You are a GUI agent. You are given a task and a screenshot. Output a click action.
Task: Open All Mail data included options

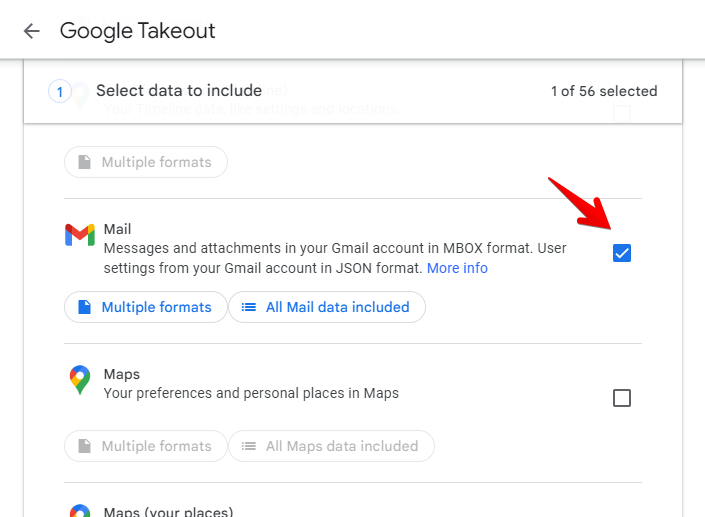[x=326, y=307]
